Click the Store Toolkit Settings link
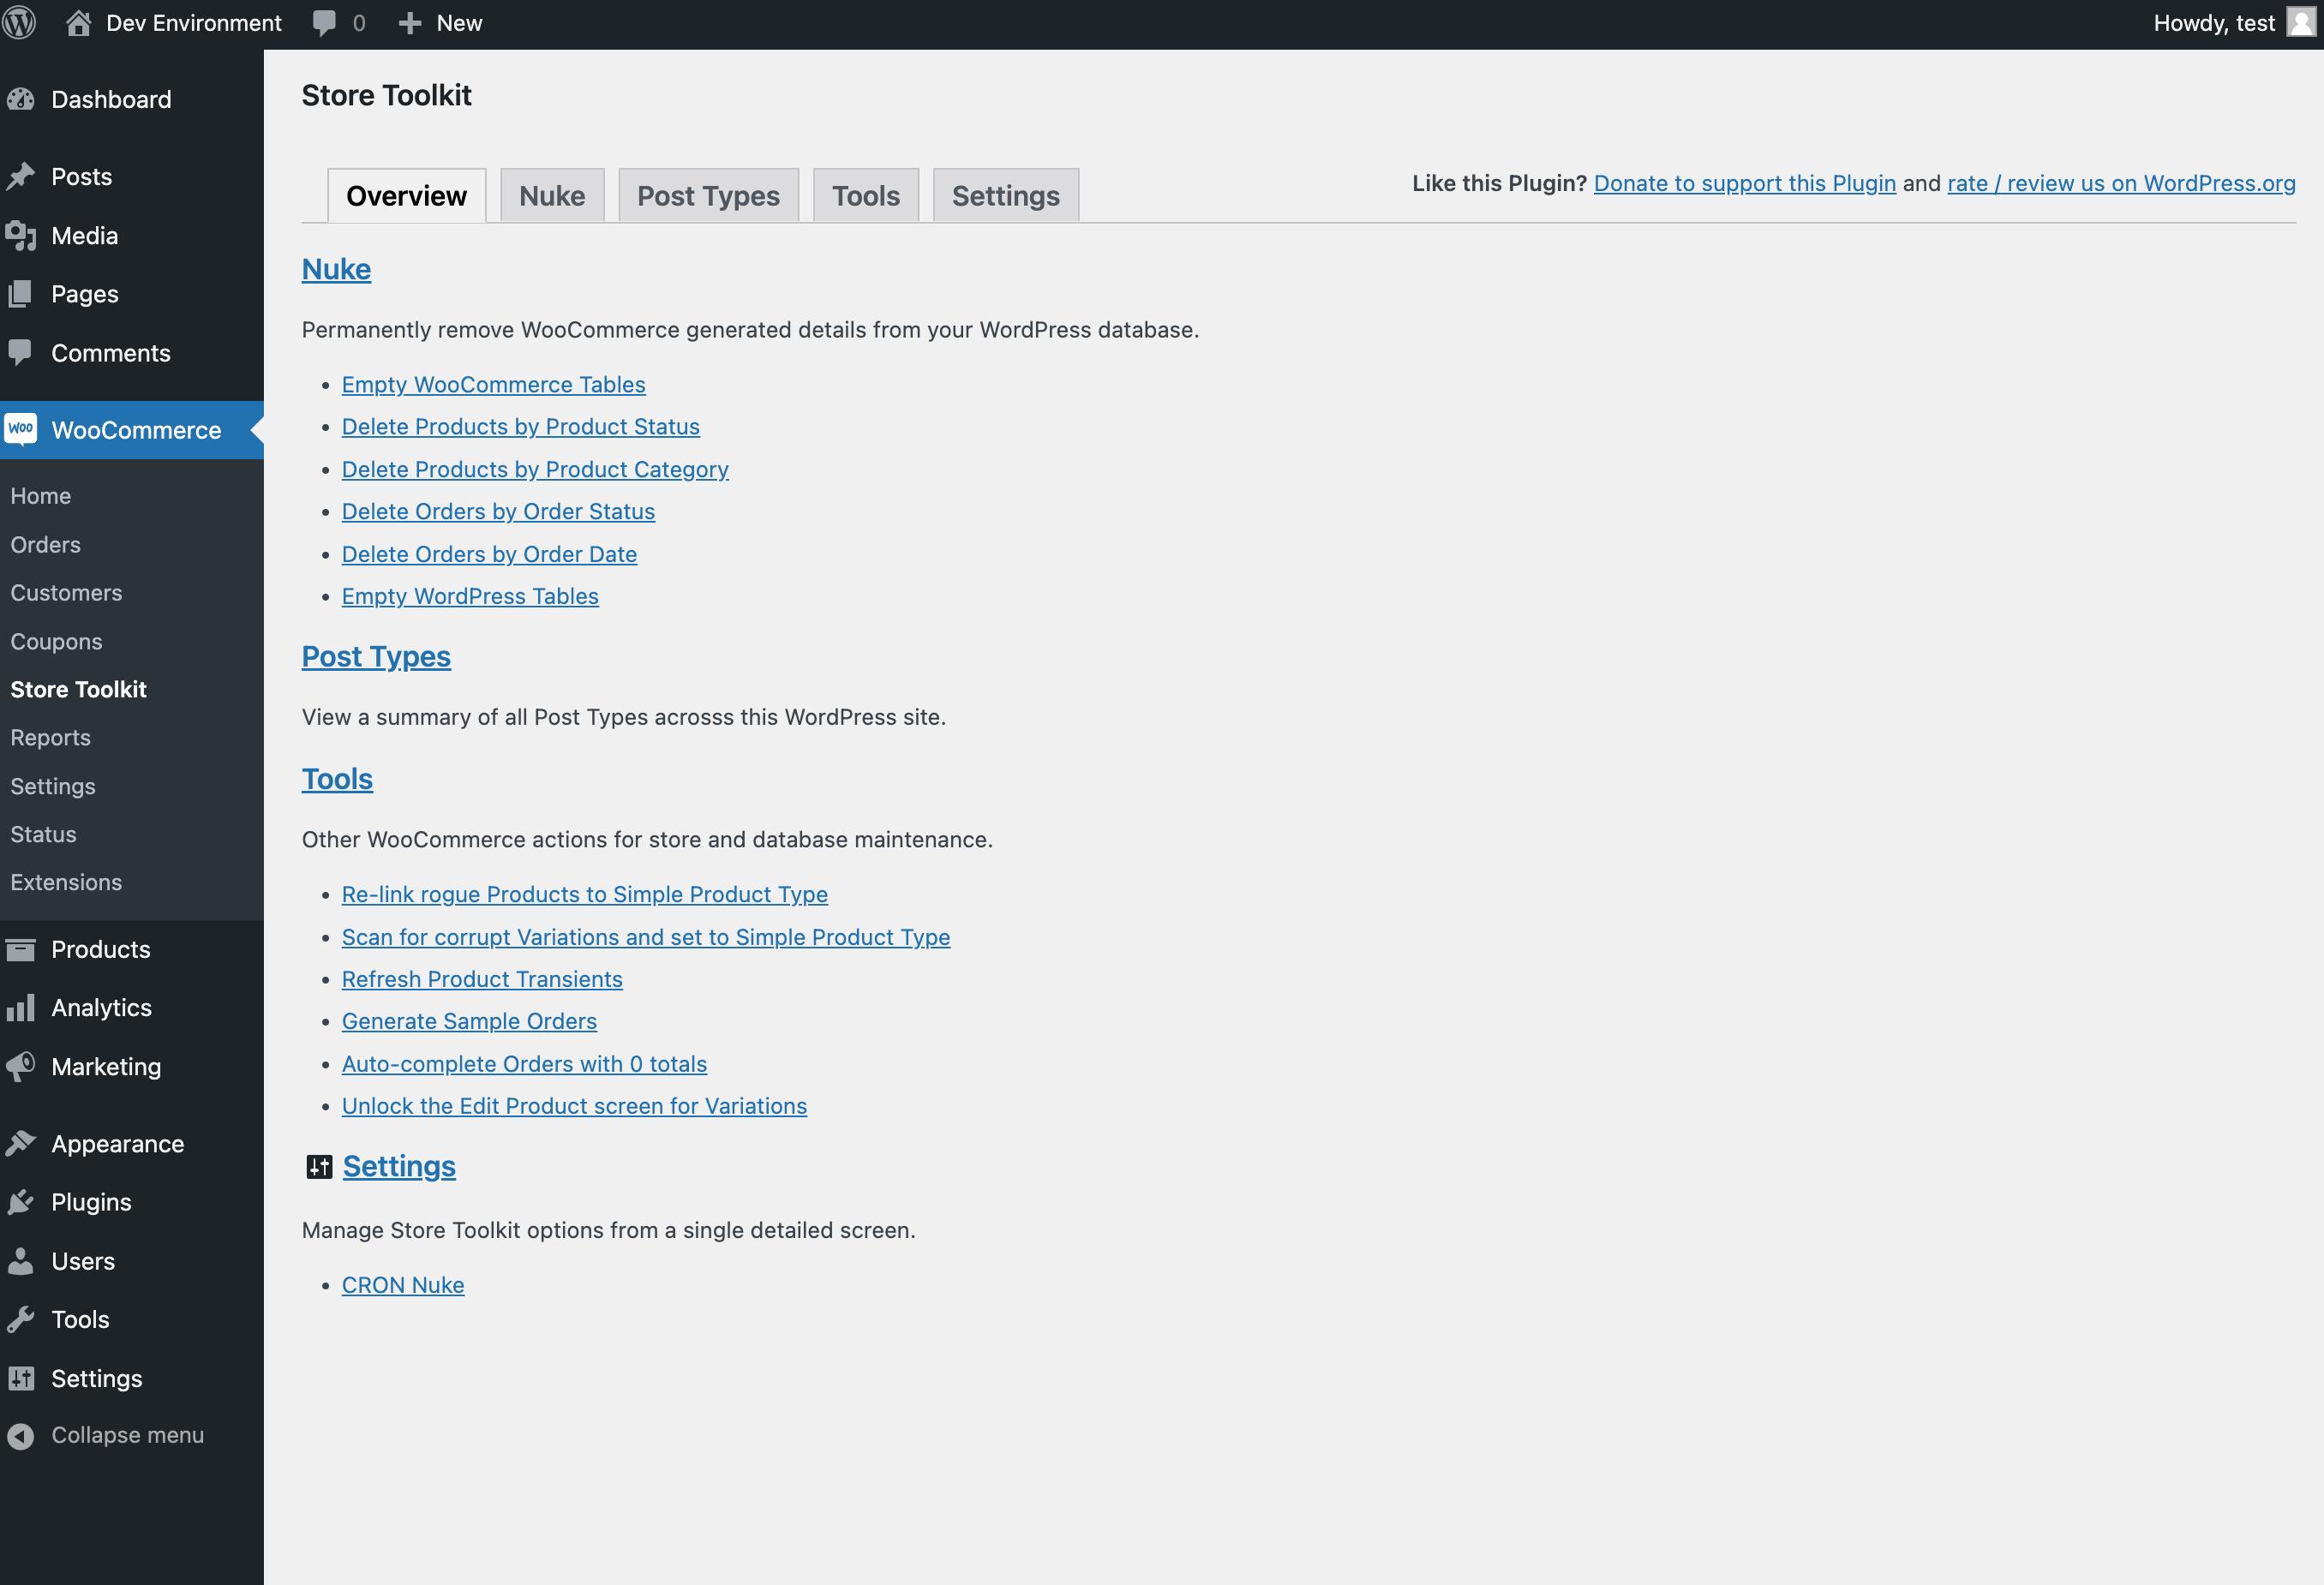Viewport: 2324px width, 1585px height. (398, 1165)
